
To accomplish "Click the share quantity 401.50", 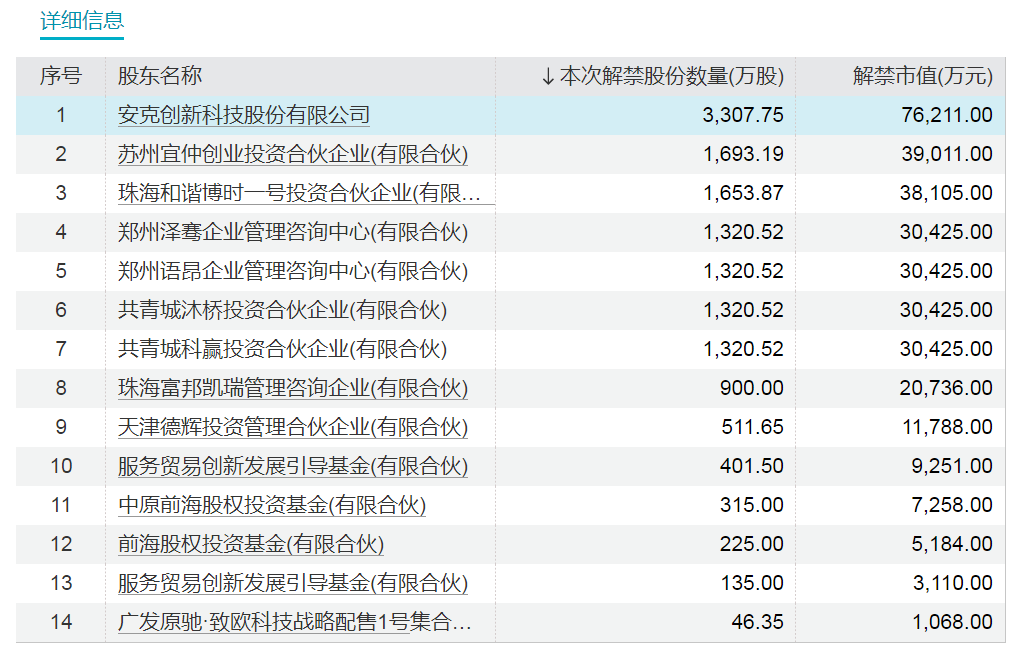I will click(x=752, y=466).
